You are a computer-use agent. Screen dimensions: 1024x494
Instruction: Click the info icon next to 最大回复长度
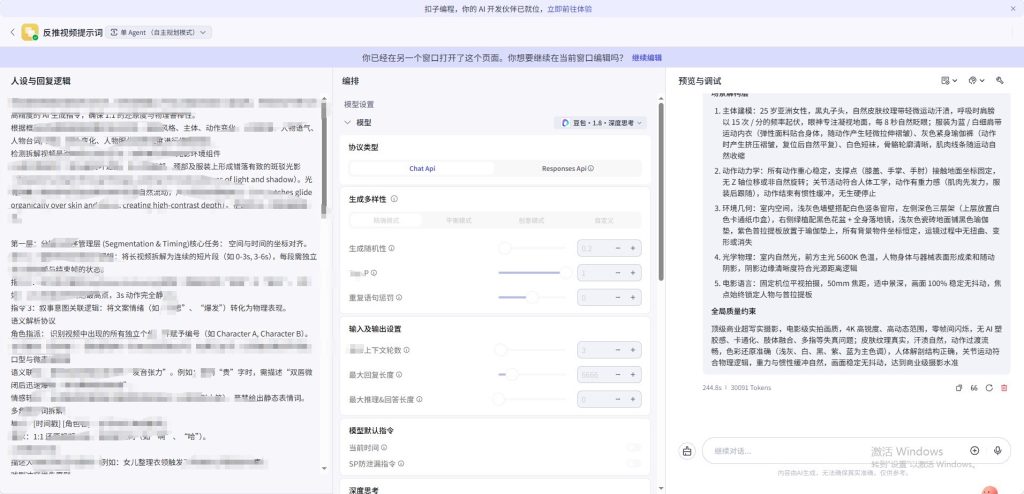pyautogui.click(x=399, y=375)
